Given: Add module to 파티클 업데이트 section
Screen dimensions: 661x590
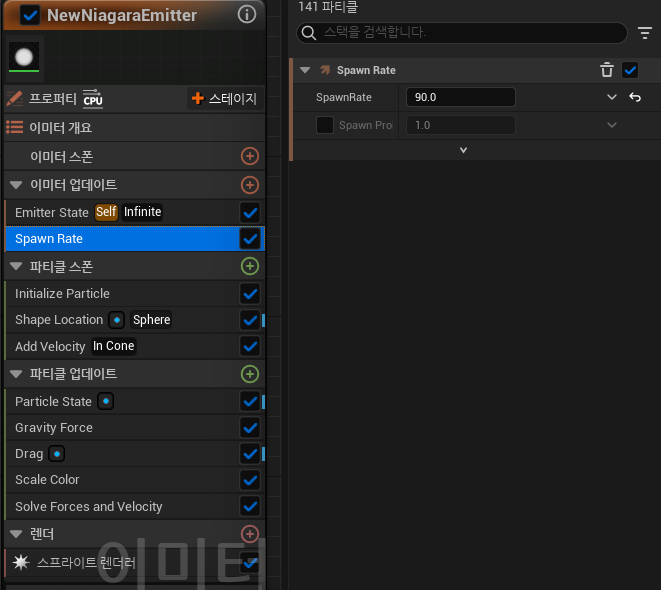Looking at the screenshot, I should (250, 374).
